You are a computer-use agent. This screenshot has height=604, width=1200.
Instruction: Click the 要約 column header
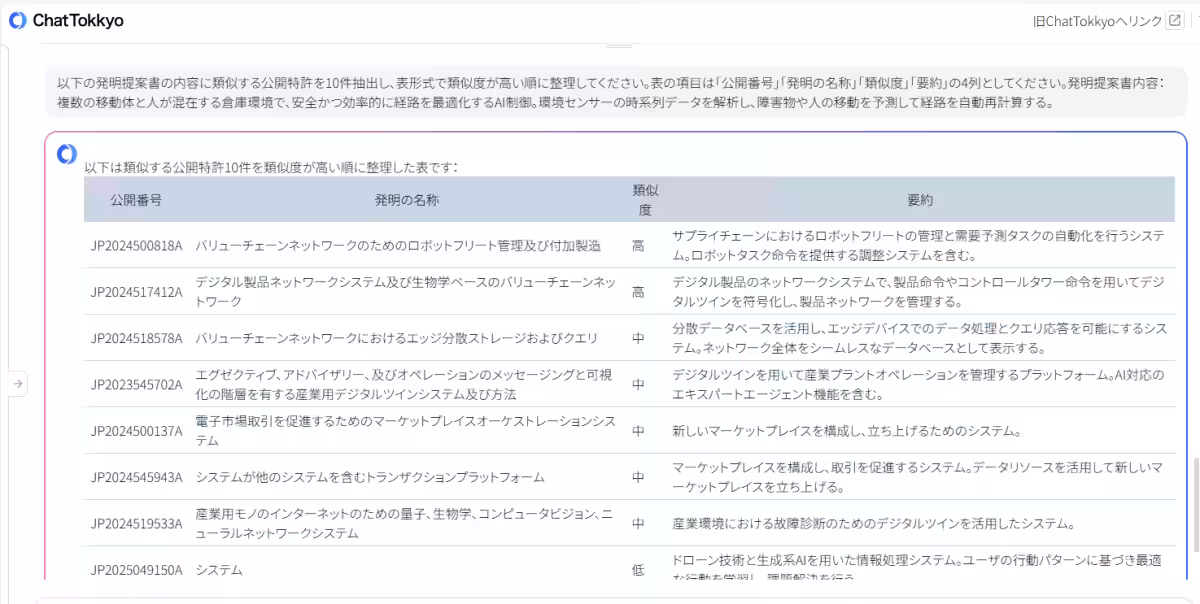pyautogui.click(x=920, y=201)
